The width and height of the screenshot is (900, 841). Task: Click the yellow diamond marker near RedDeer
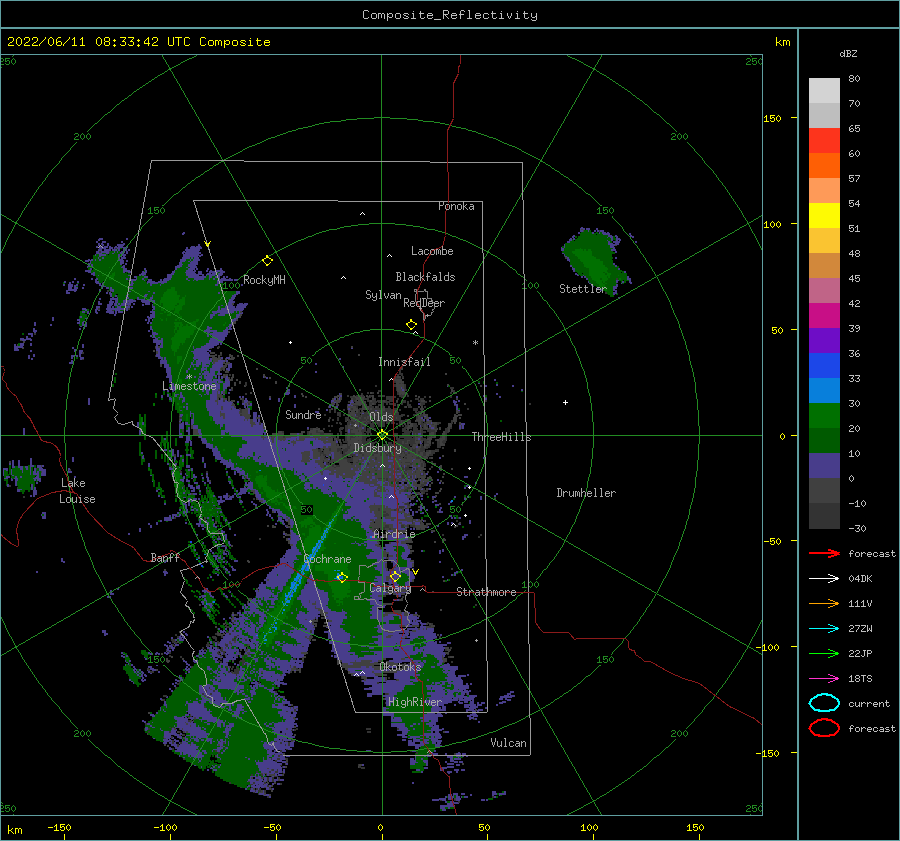412,325
